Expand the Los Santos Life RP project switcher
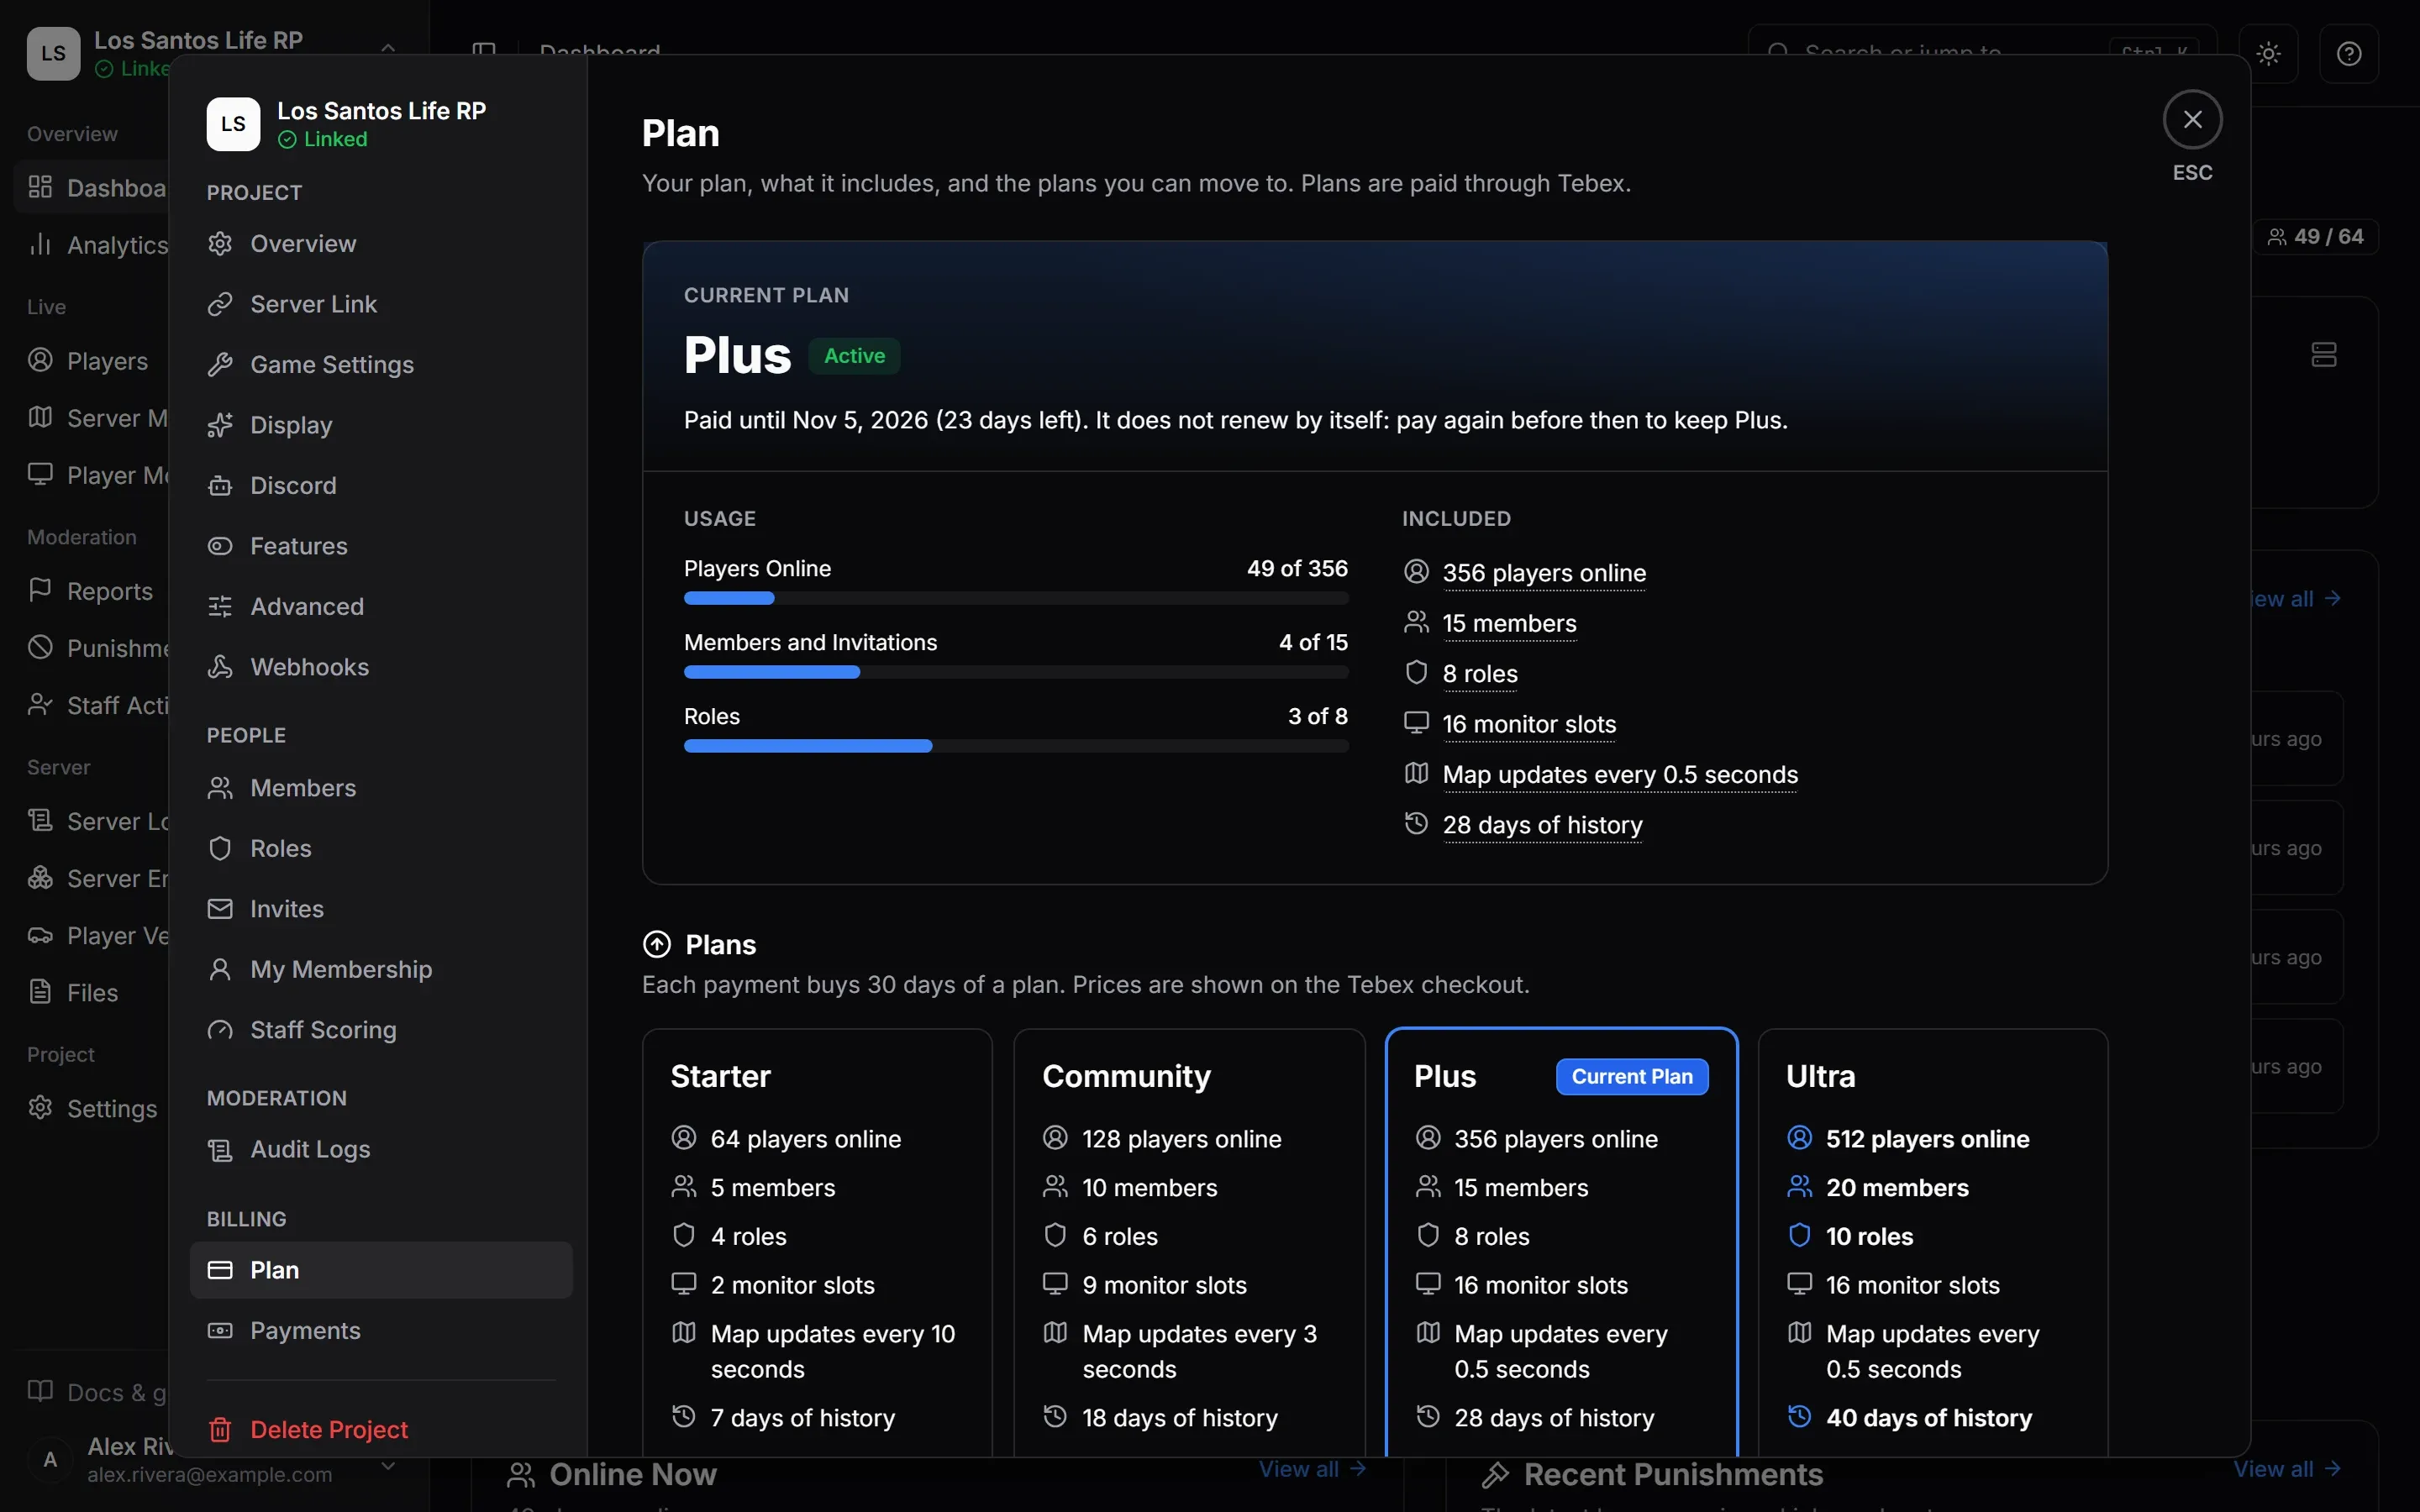Screen dimensions: 2420x1512 point(215,53)
